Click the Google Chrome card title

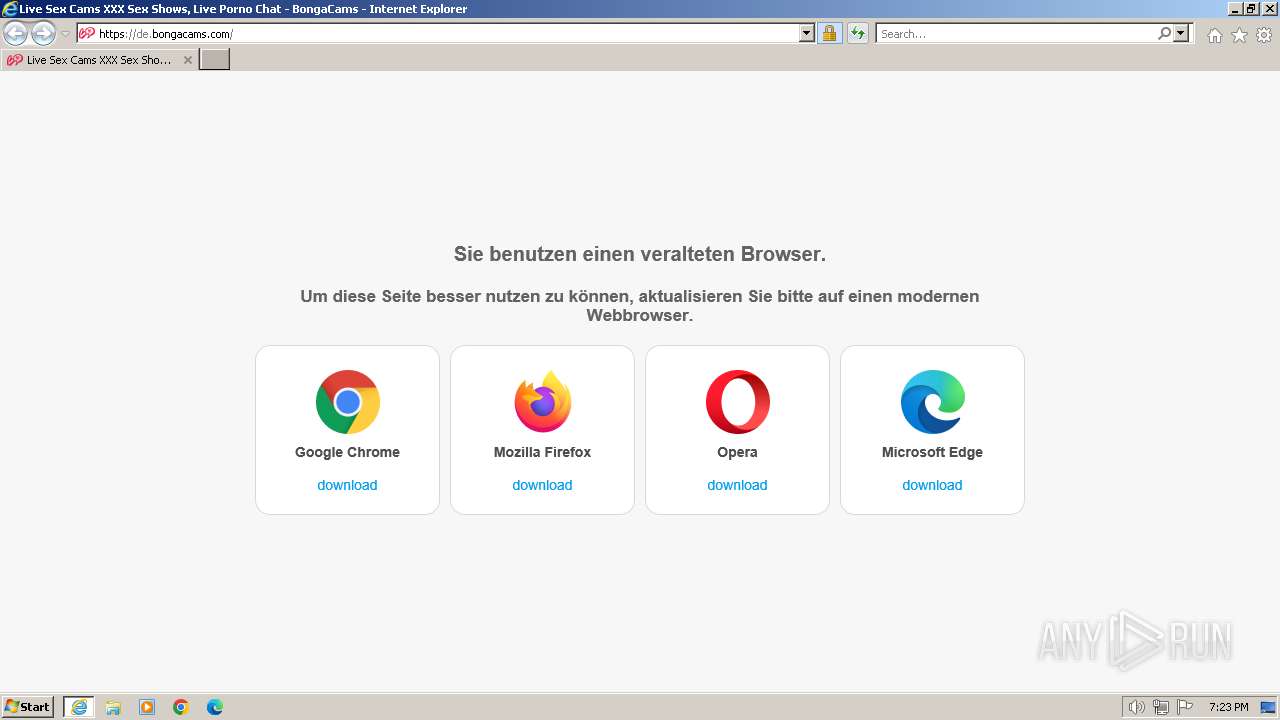[347, 452]
